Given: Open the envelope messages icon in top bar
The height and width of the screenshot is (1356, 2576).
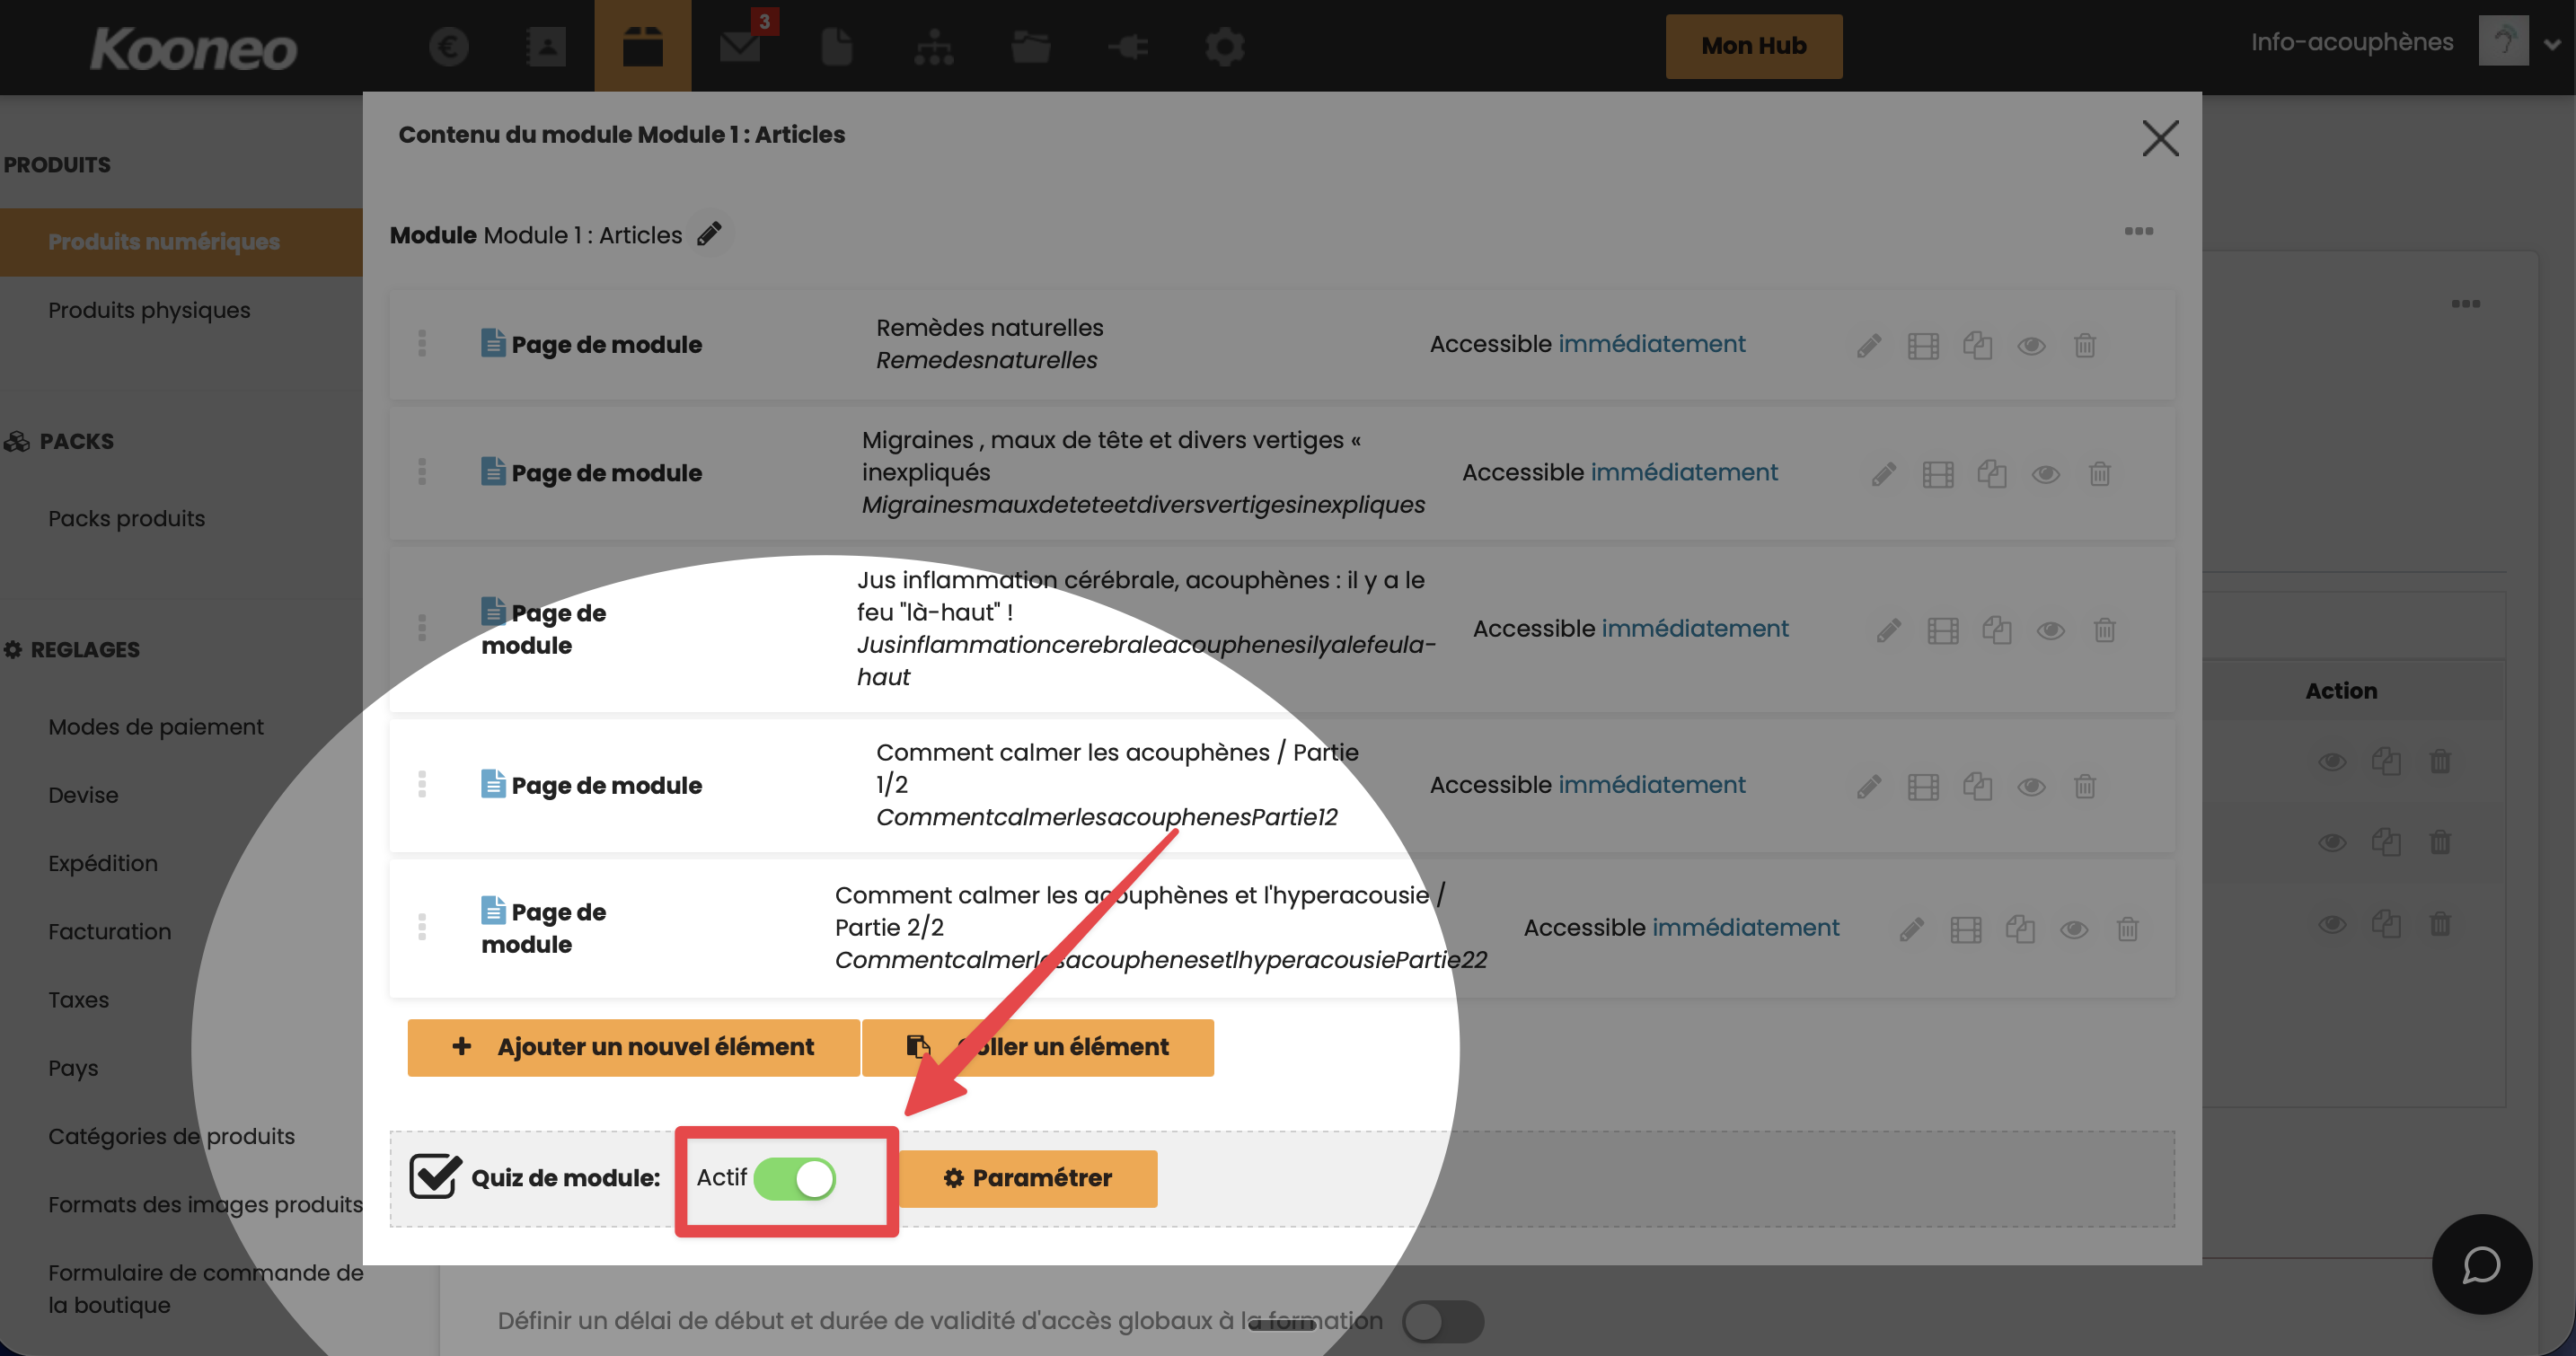Looking at the screenshot, I should (x=740, y=46).
